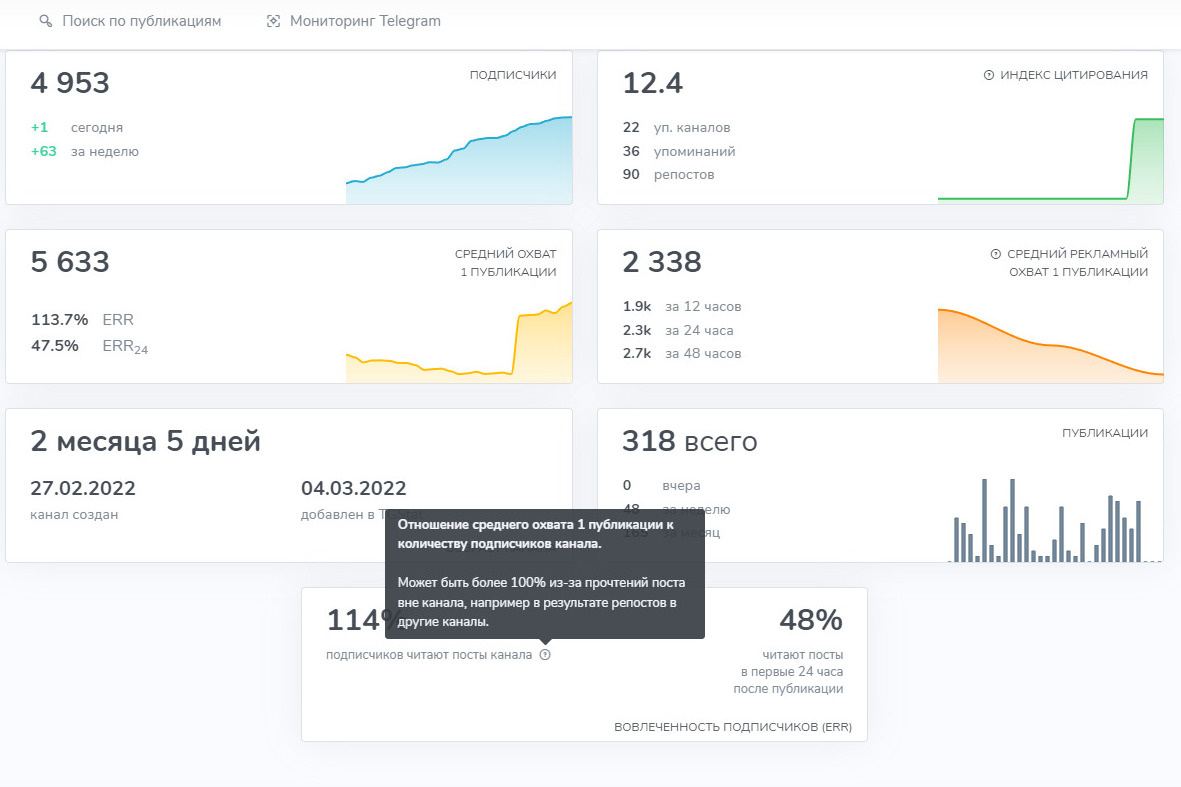The width and height of the screenshot is (1181, 787).
Task: Open Поиск по публикациям section
Action: point(141,21)
